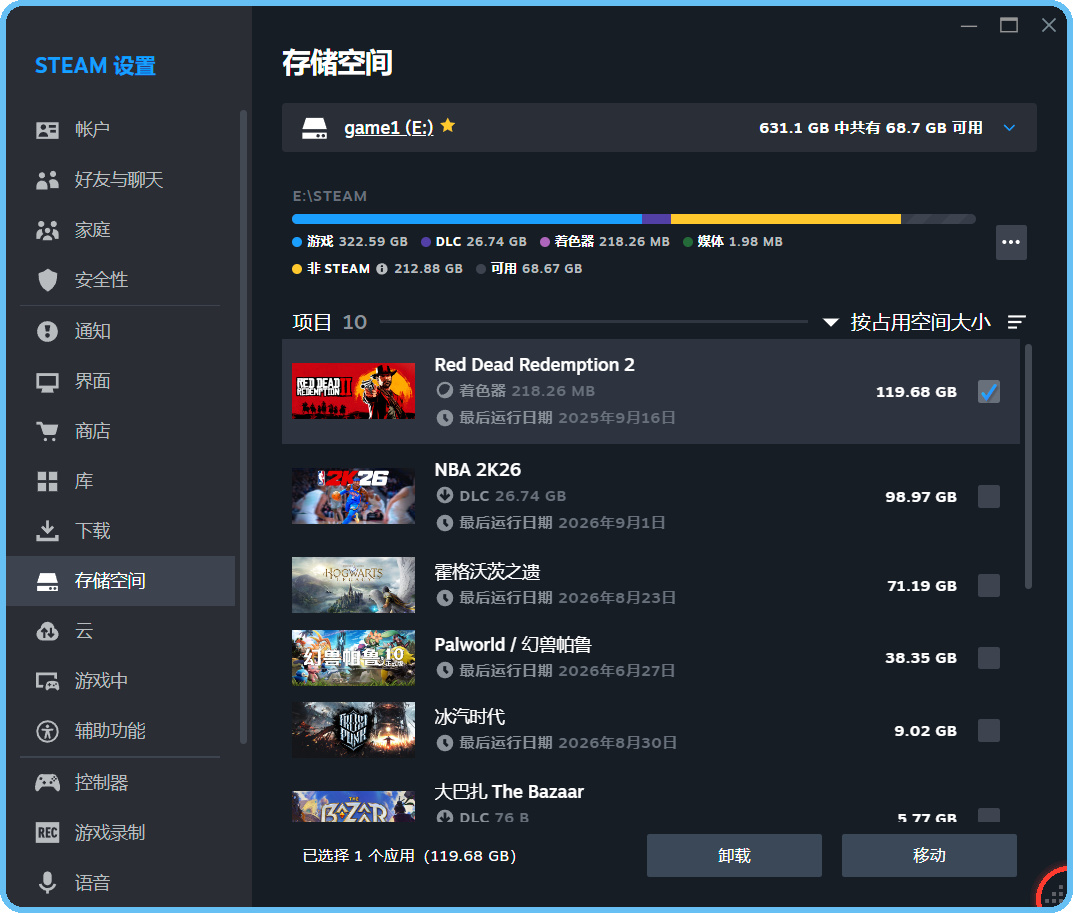
Task: Click the 98.97 GB size value
Action: point(920,497)
